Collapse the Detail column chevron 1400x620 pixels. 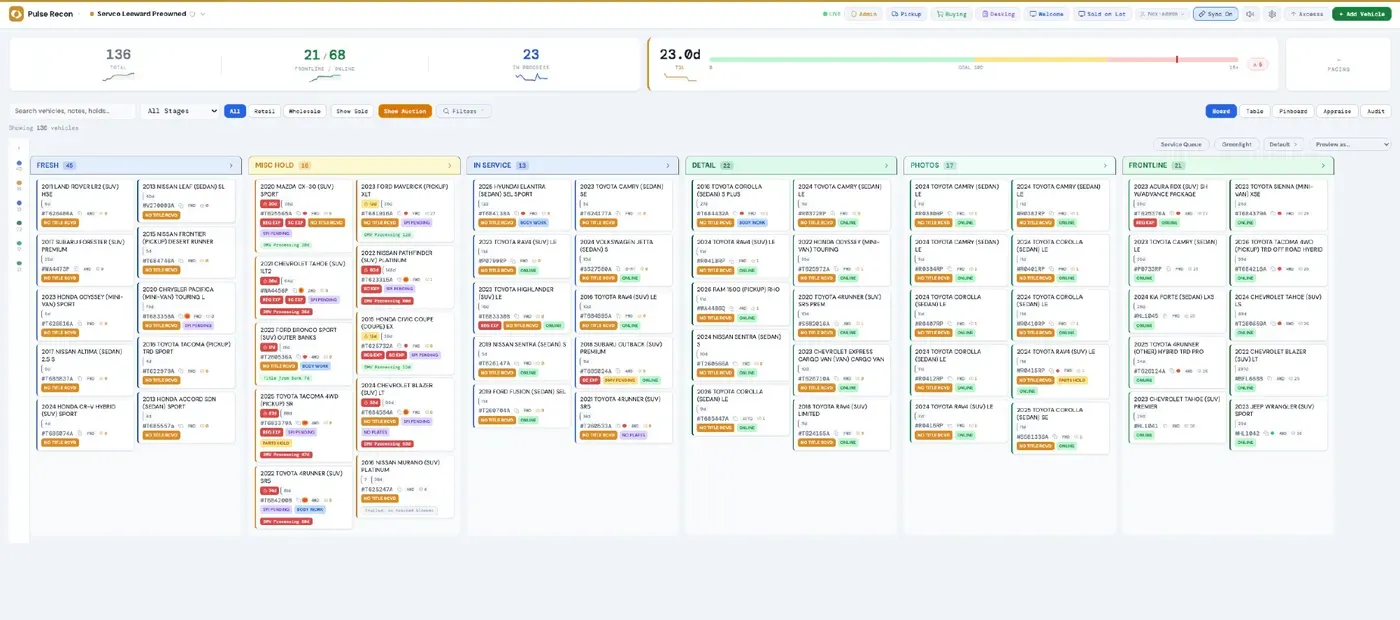tap(886, 166)
